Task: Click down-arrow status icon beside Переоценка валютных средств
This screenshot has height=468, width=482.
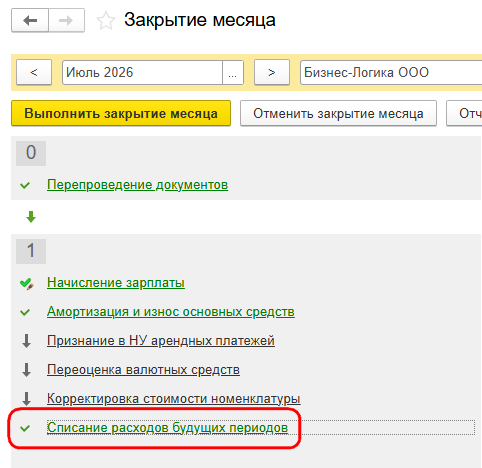Action: click(x=26, y=370)
